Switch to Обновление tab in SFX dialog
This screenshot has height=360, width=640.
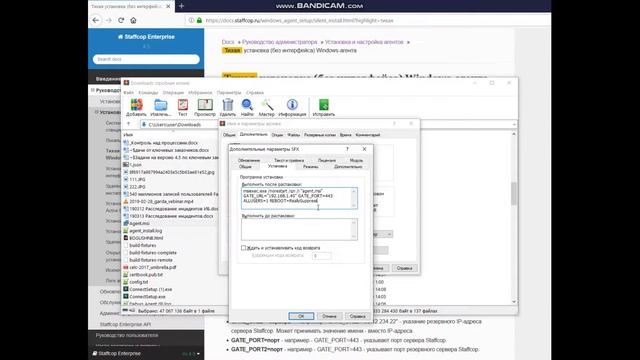pyautogui.click(x=249, y=160)
